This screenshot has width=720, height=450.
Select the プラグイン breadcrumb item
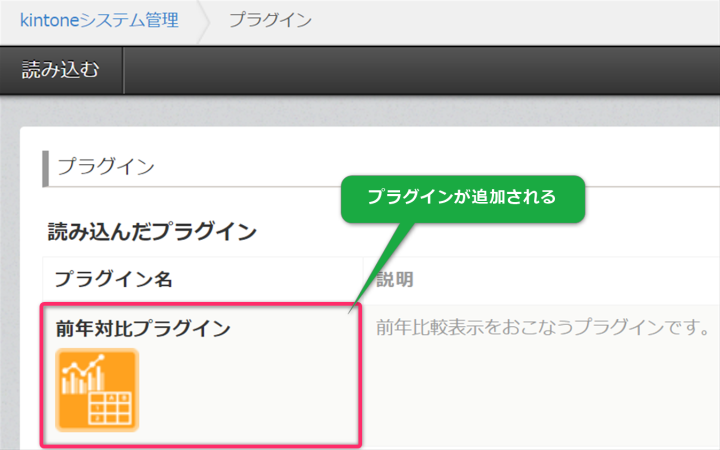(x=269, y=20)
